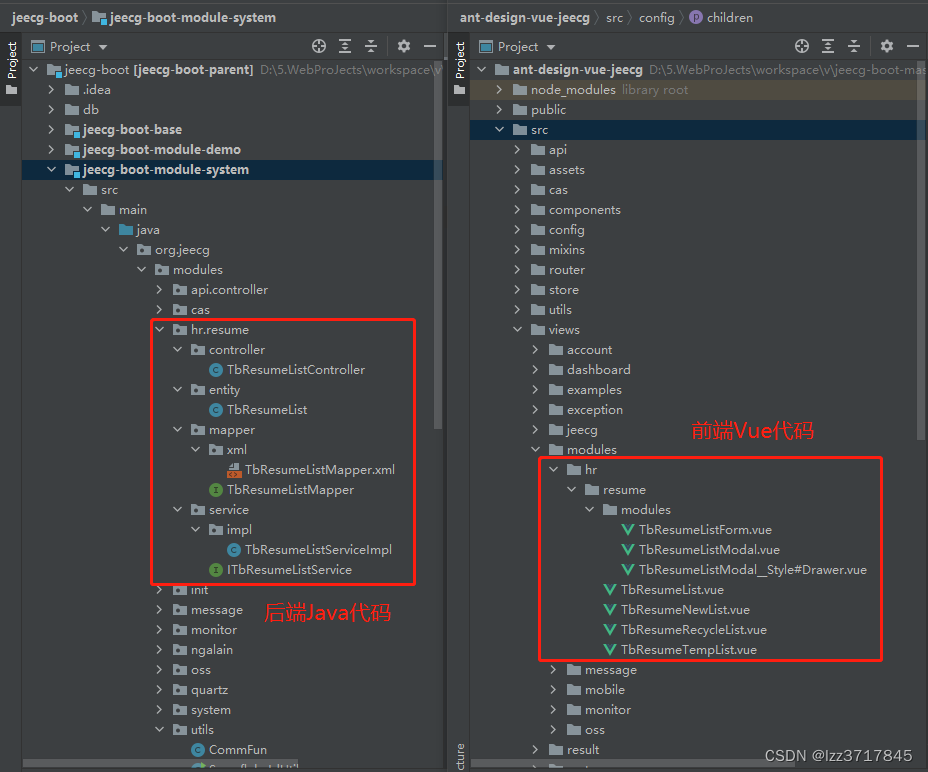This screenshot has height=772, width=928.
Task: Select TbResumeList entity class icon
Action: click(x=216, y=410)
